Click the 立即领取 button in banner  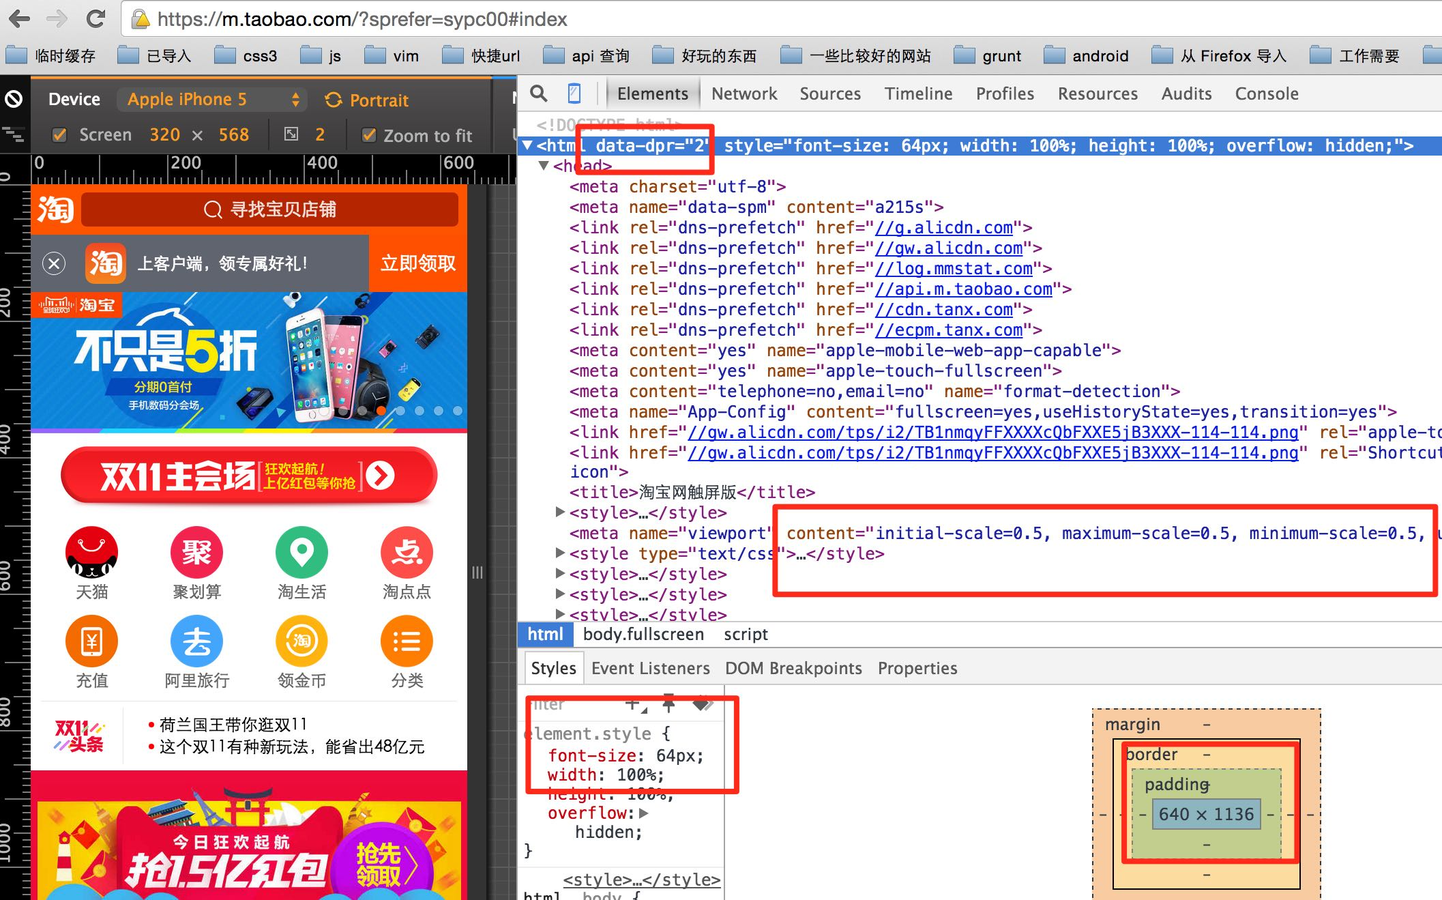coord(418,263)
